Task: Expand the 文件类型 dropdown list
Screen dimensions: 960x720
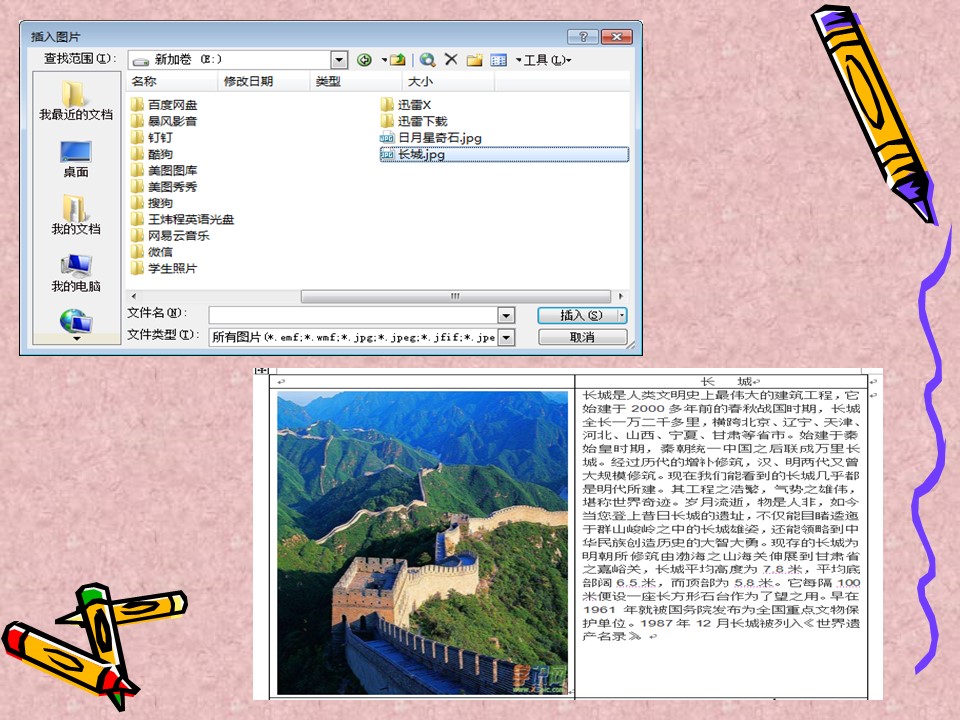Action: tap(506, 337)
